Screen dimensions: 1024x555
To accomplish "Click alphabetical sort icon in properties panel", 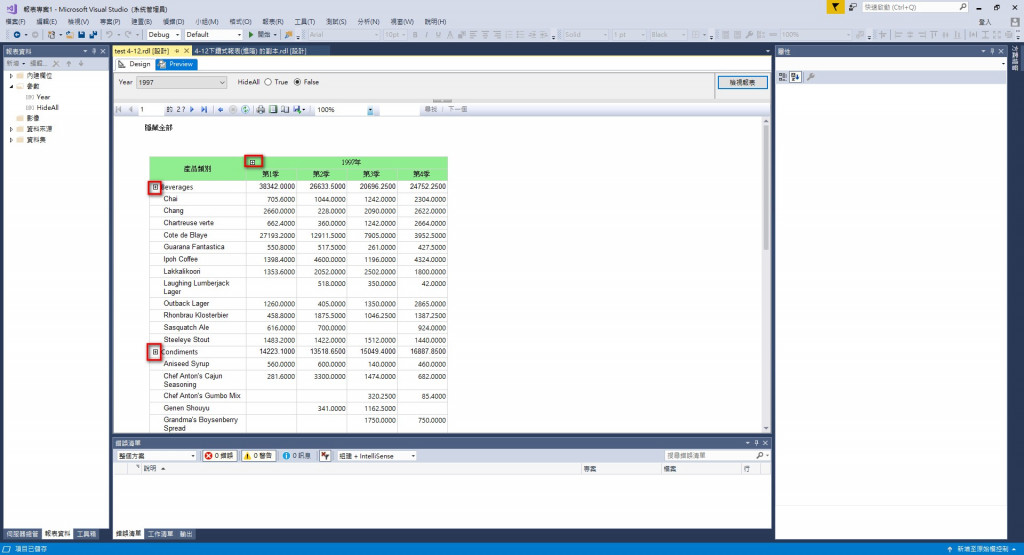I will pyautogui.click(x=795, y=77).
